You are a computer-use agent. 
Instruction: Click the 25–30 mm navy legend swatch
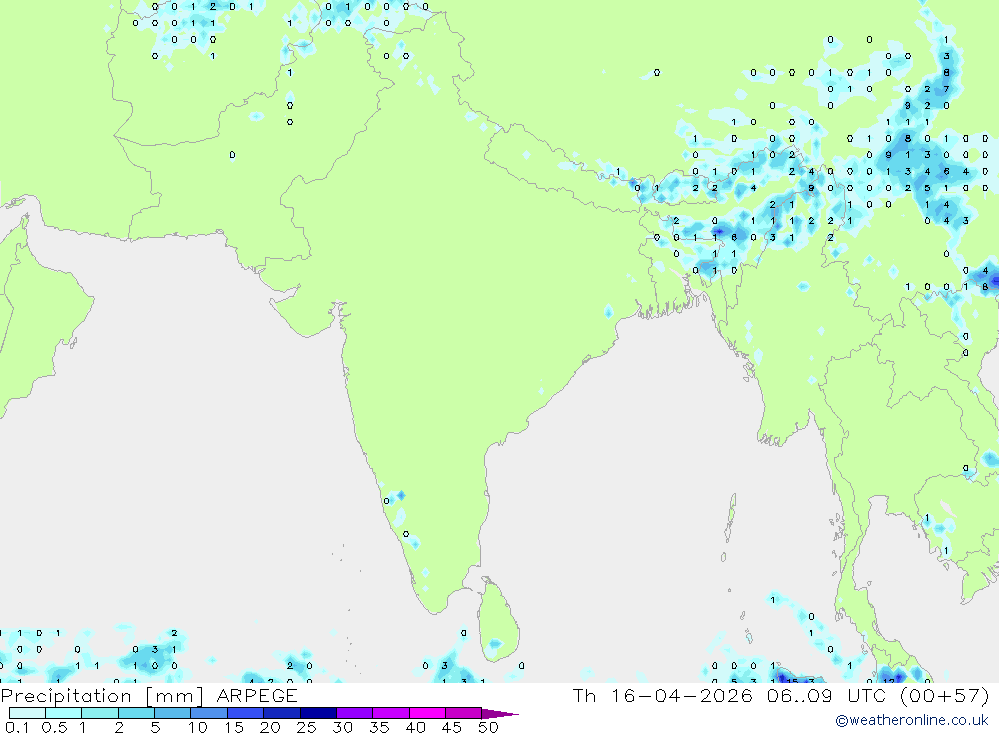[x=318, y=713]
